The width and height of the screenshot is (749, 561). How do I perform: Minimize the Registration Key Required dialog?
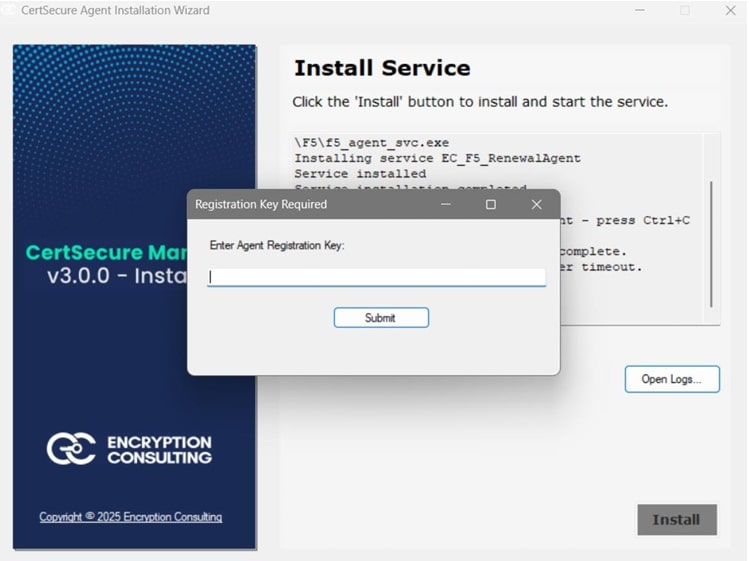446,205
